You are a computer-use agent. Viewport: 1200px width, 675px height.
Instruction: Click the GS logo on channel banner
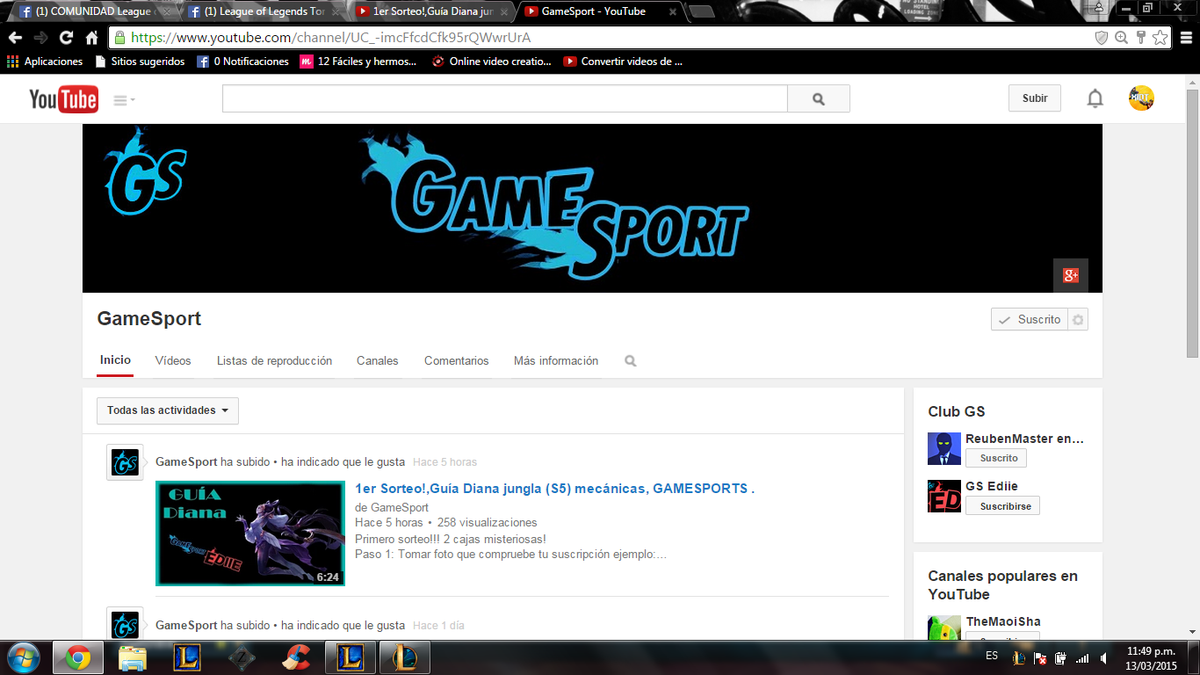[146, 173]
